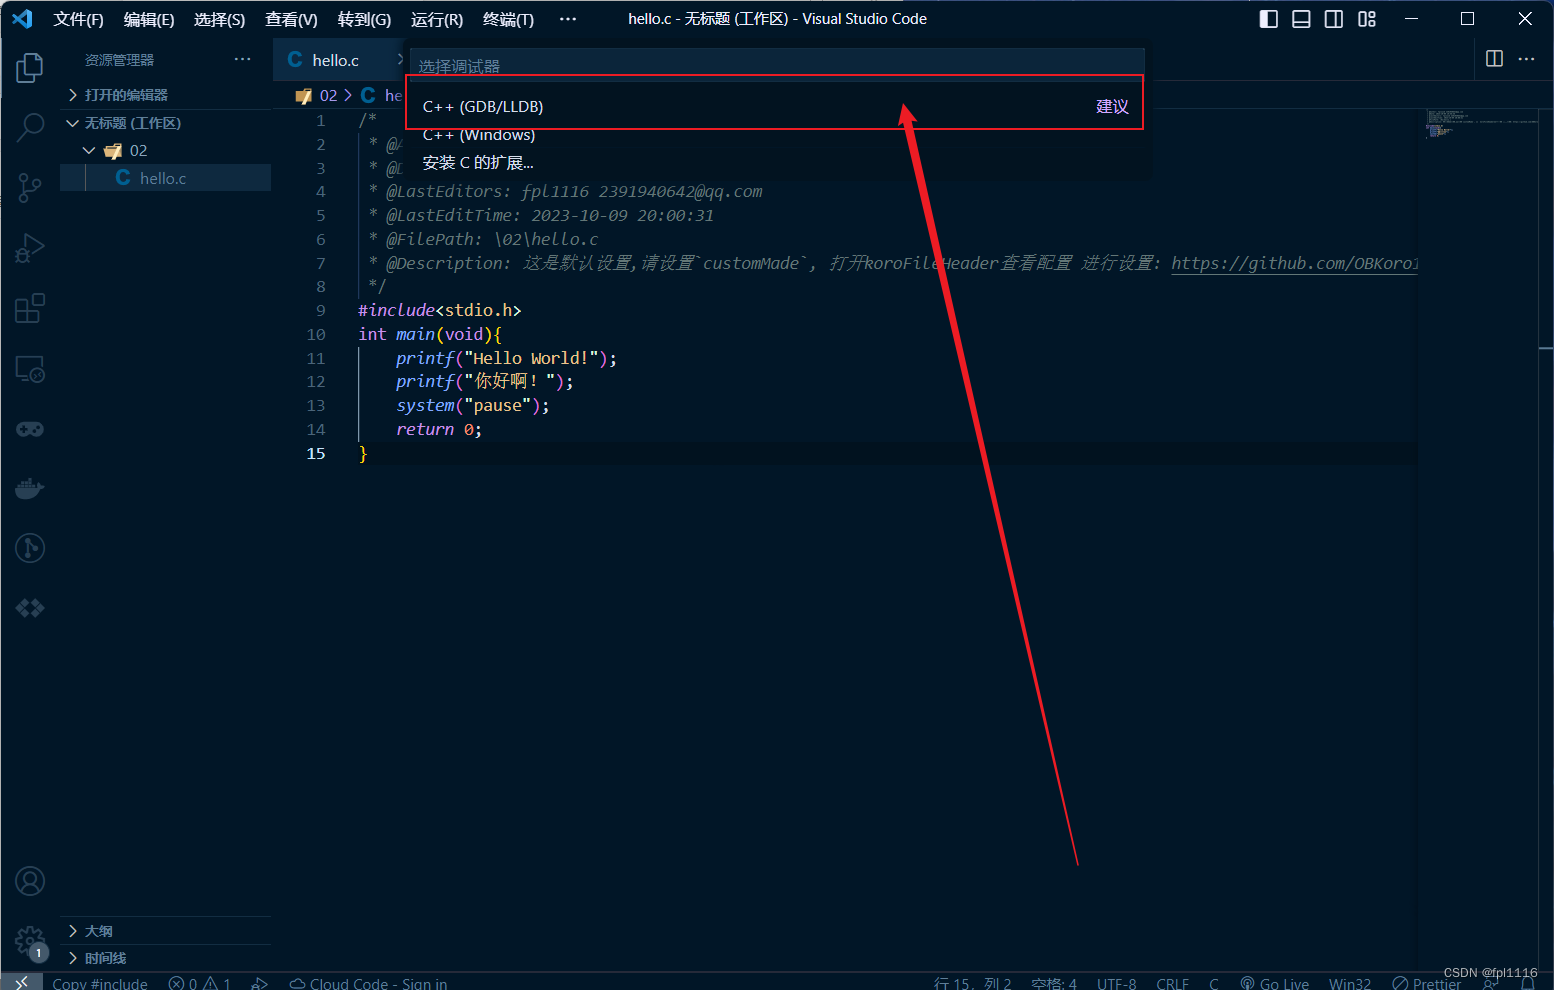Open the 终端(T) menu
The width and height of the screenshot is (1554, 990).
click(x=508, y=19)
